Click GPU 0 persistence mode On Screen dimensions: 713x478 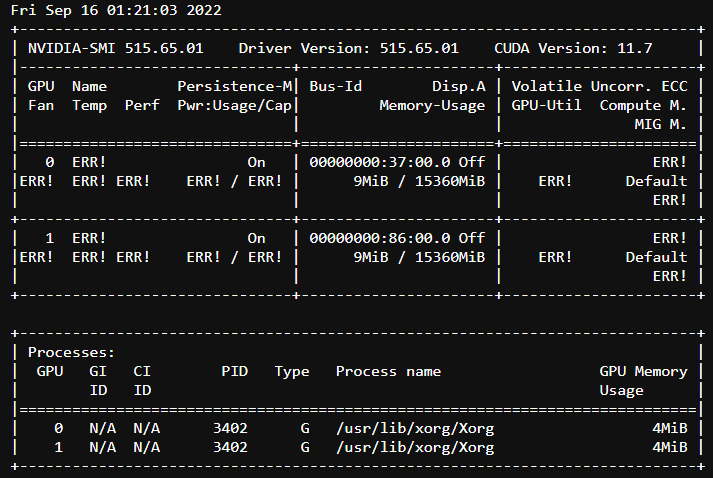pos(256,162)
